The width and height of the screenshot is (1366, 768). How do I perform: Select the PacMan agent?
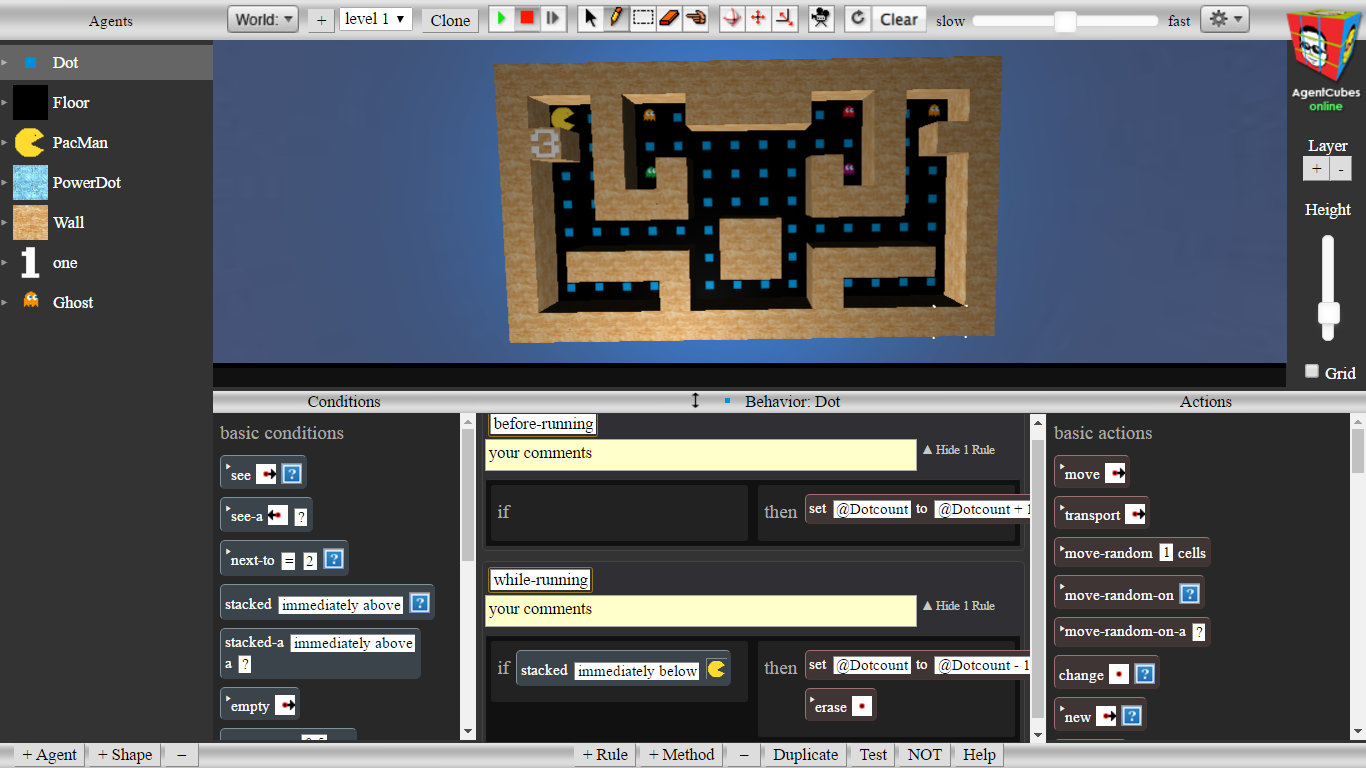tap(106, 142)
